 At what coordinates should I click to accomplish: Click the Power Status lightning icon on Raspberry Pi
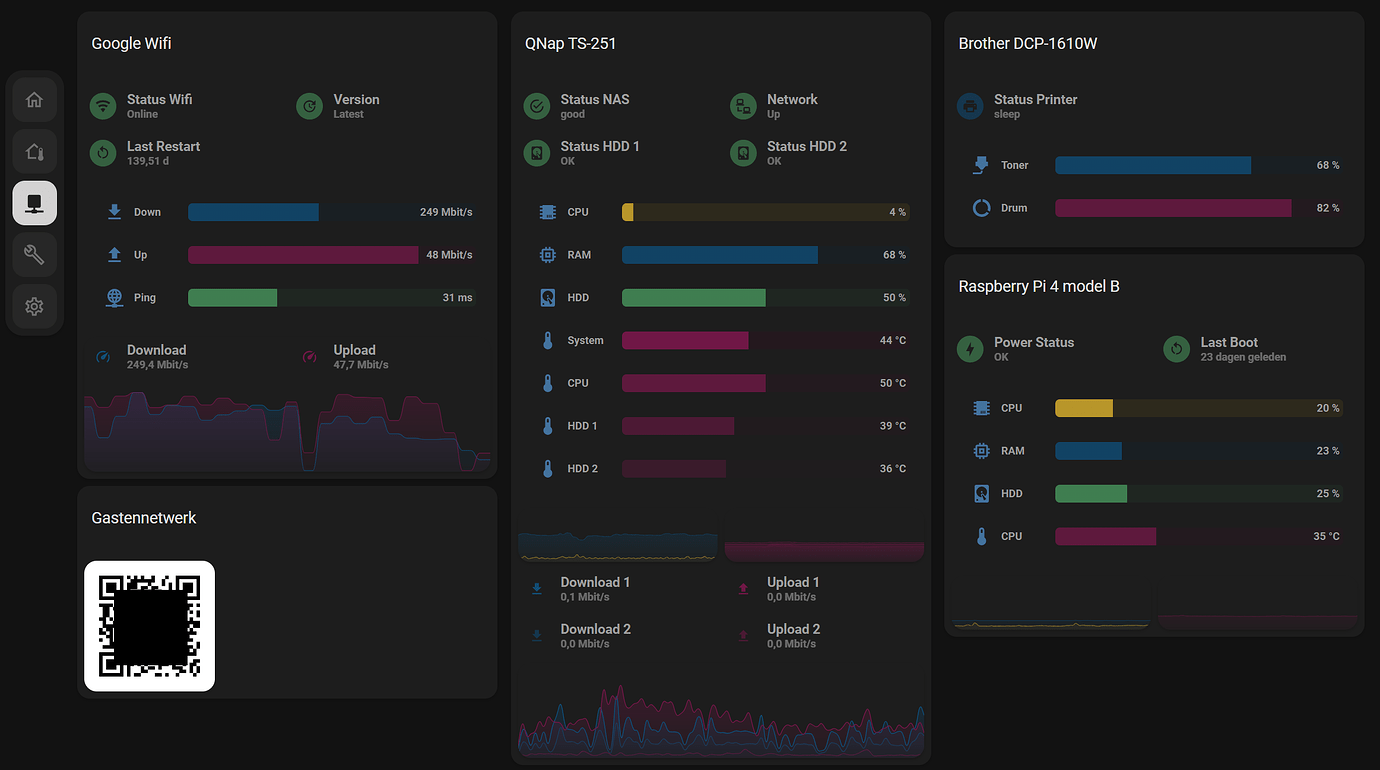(x=969, y=348)
